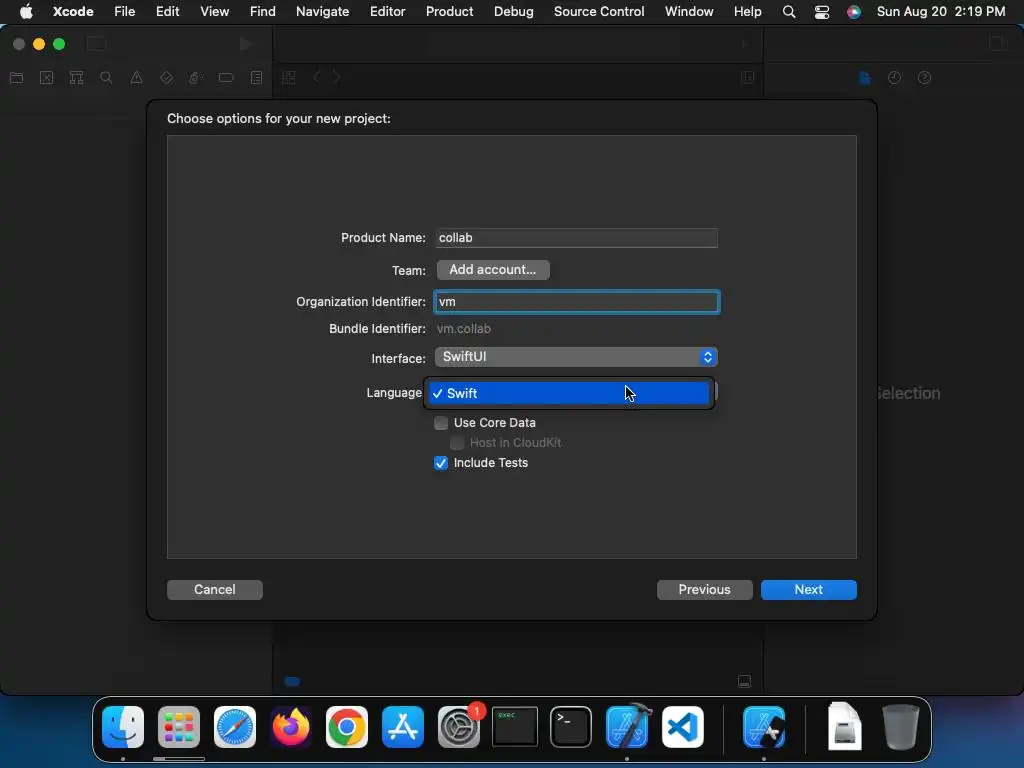This screenshot has height=768, width=1024.
Task: Open Safari from the Dock
Action: (x=234, y=727)
